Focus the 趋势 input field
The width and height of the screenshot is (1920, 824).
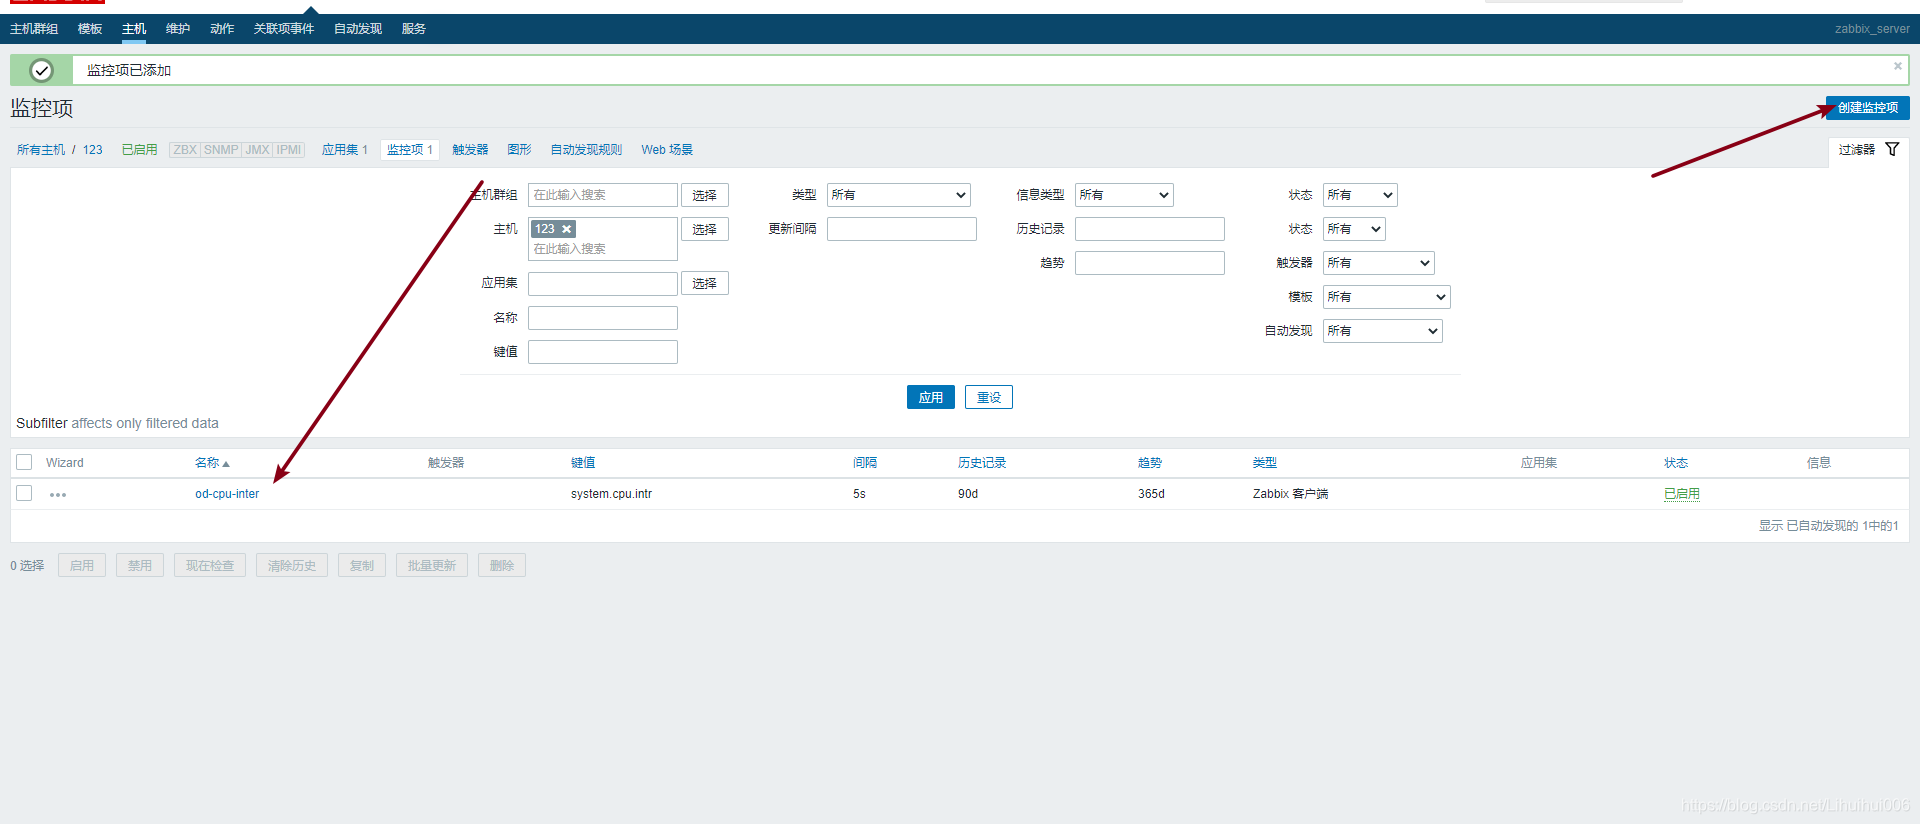click(x=1150, y=263)
